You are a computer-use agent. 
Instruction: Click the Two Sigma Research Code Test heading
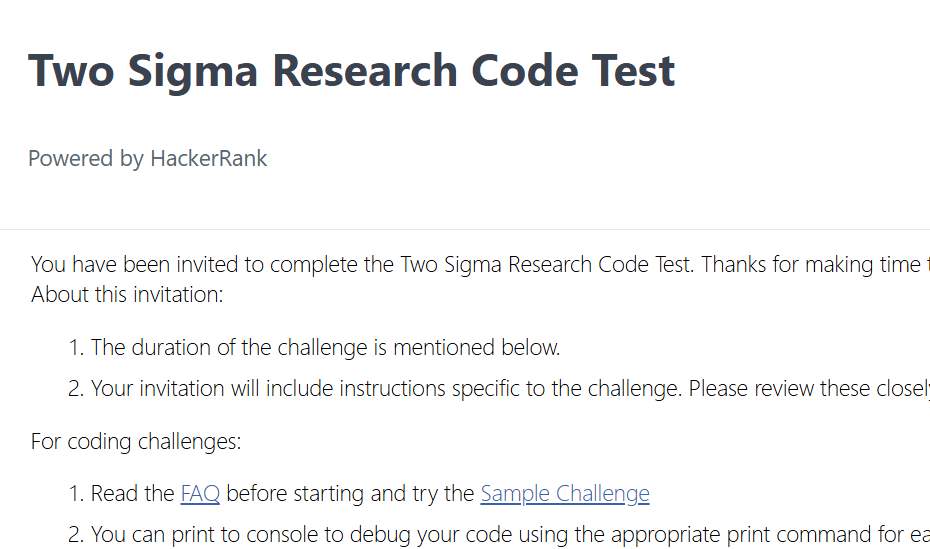[351, 72]
